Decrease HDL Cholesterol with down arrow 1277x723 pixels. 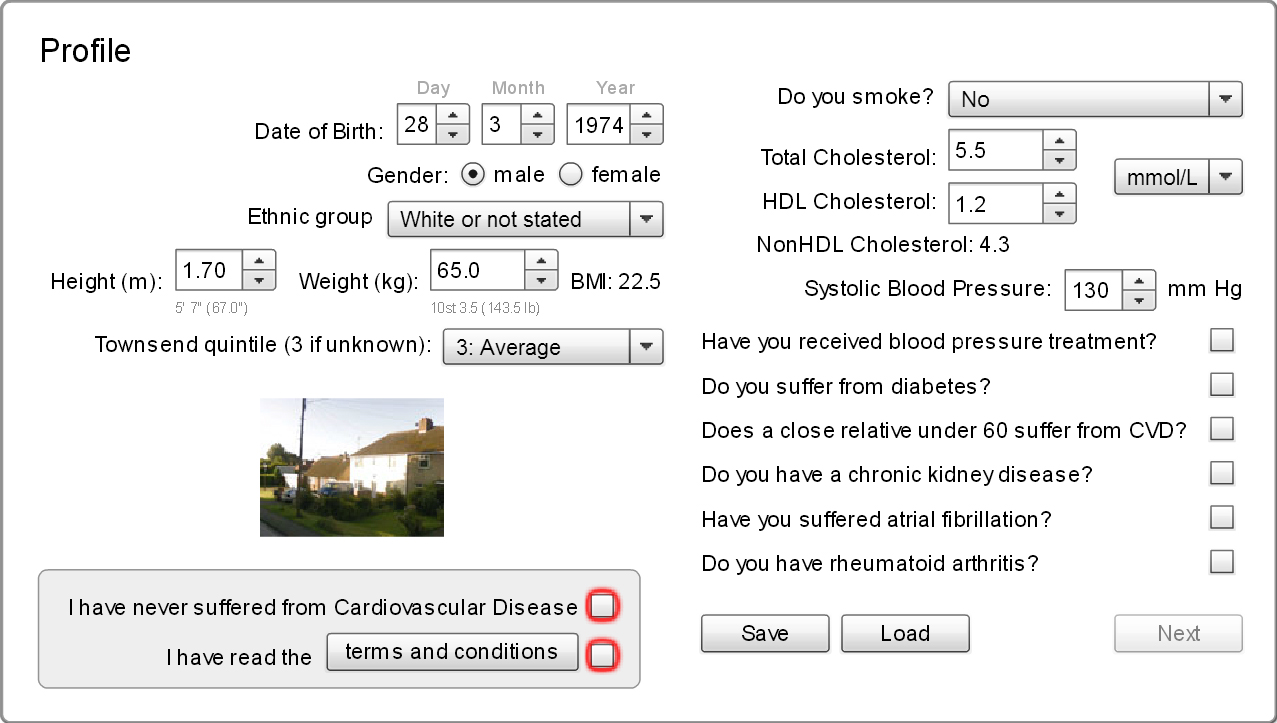click(1060, 213)
